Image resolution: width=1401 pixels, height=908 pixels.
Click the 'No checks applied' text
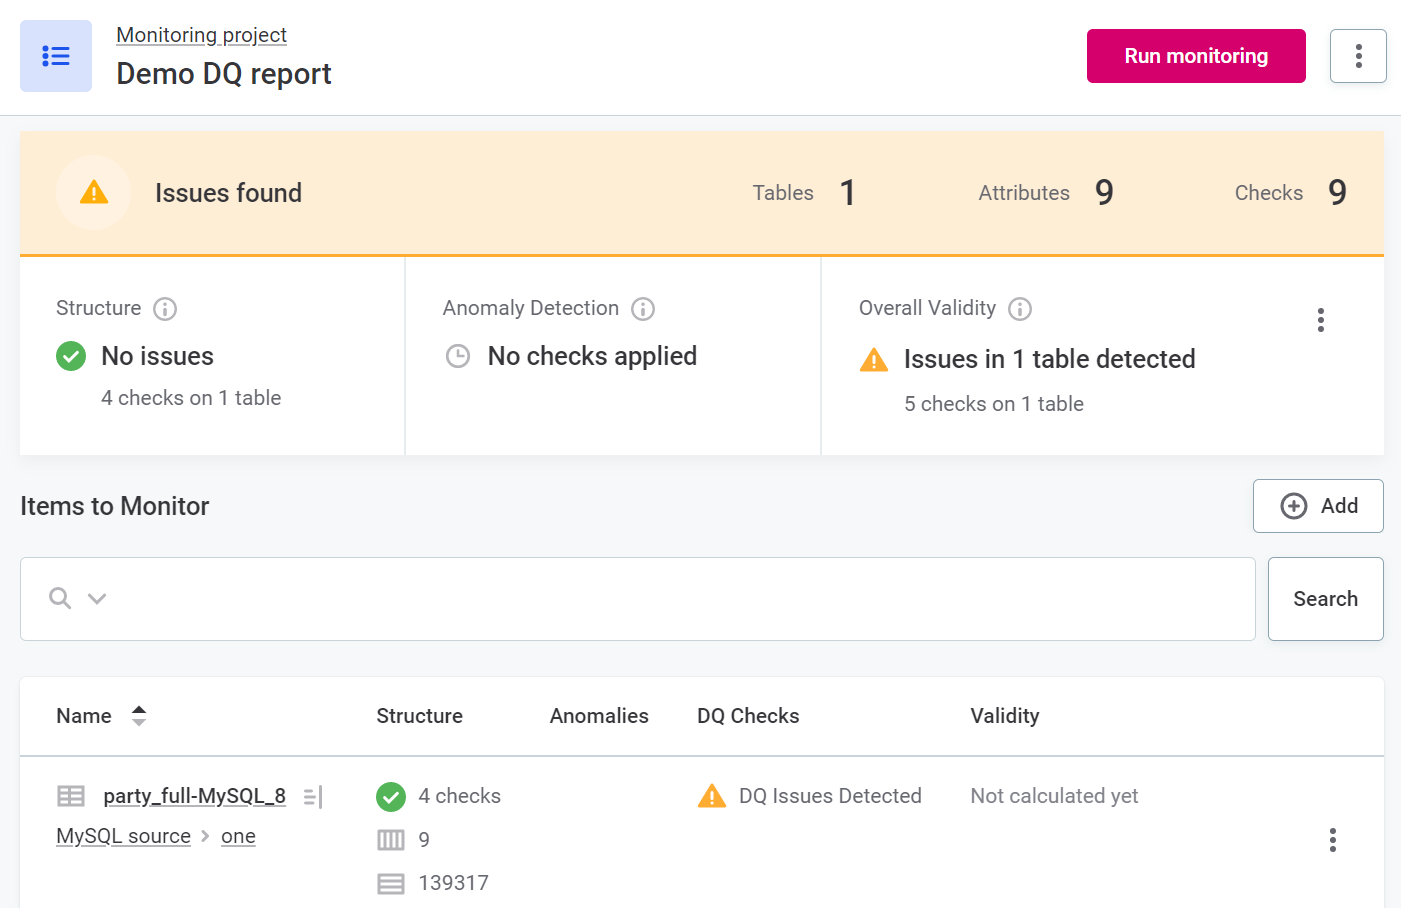coord(592,356)
